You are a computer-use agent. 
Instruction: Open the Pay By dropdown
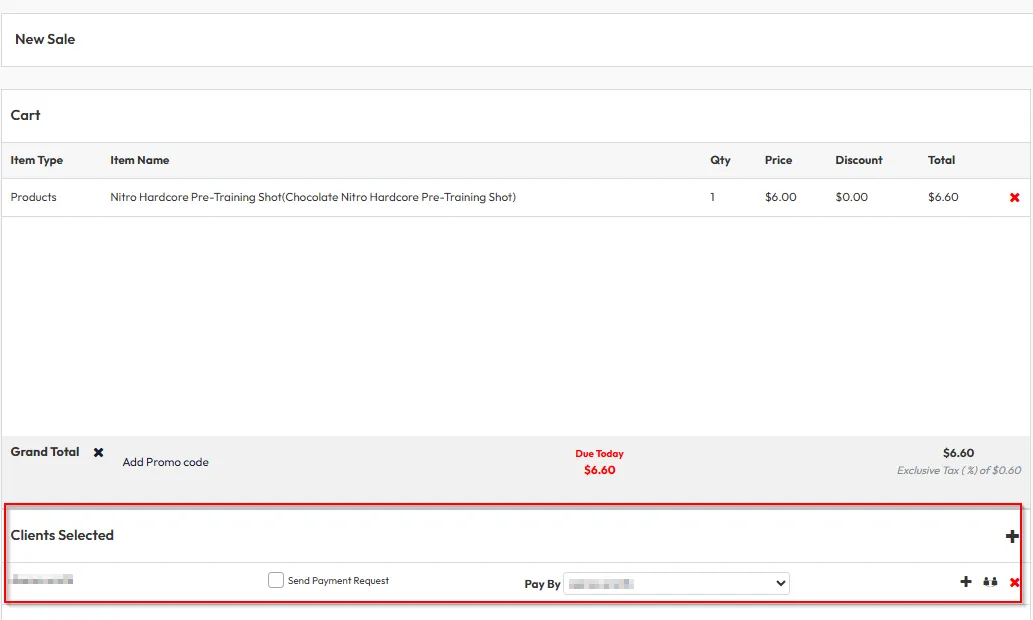[676, 583]
